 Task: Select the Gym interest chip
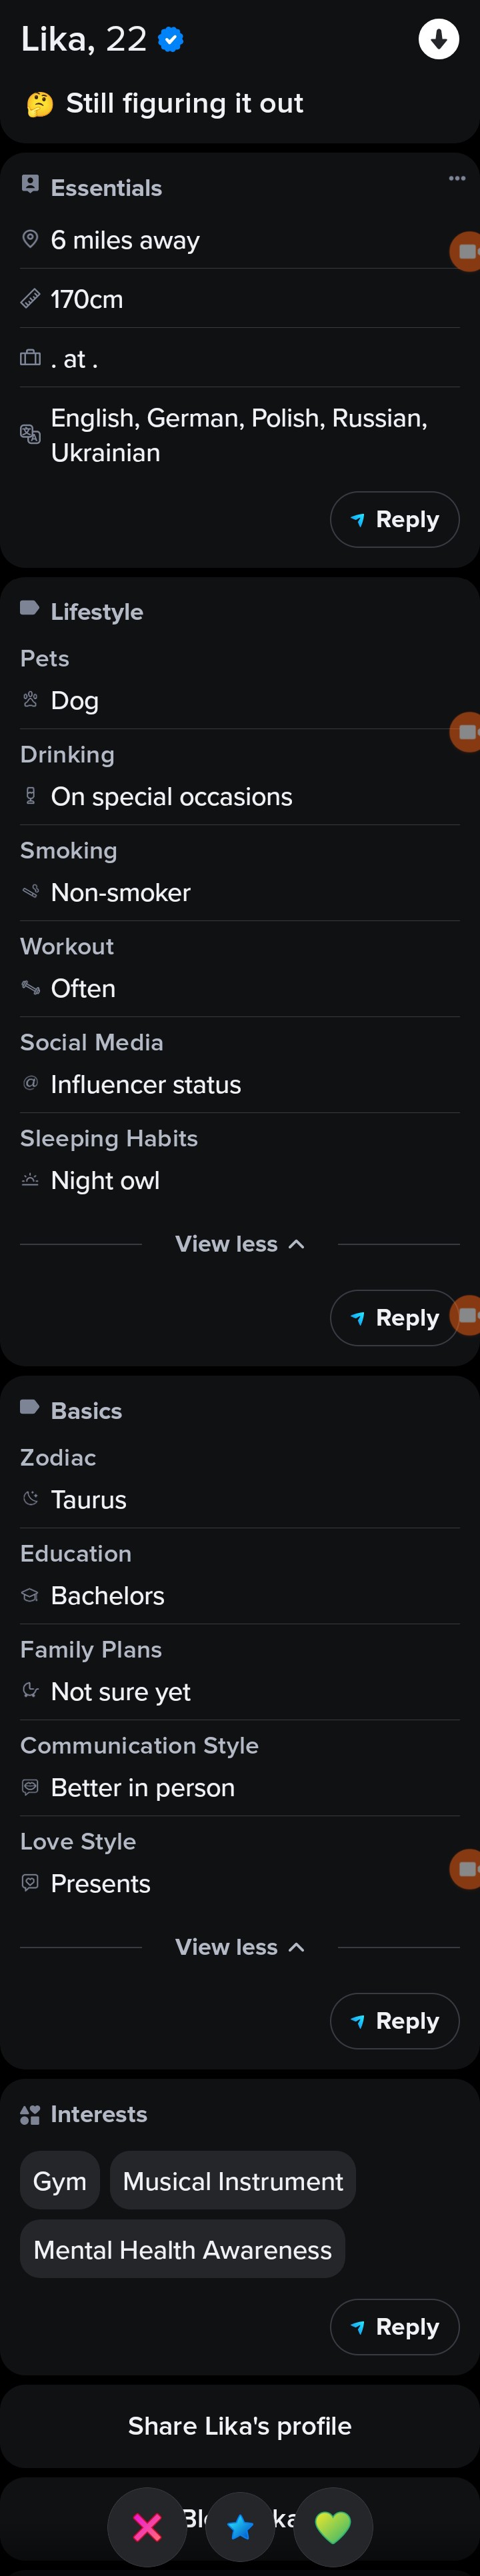(x=60, y=2181)
